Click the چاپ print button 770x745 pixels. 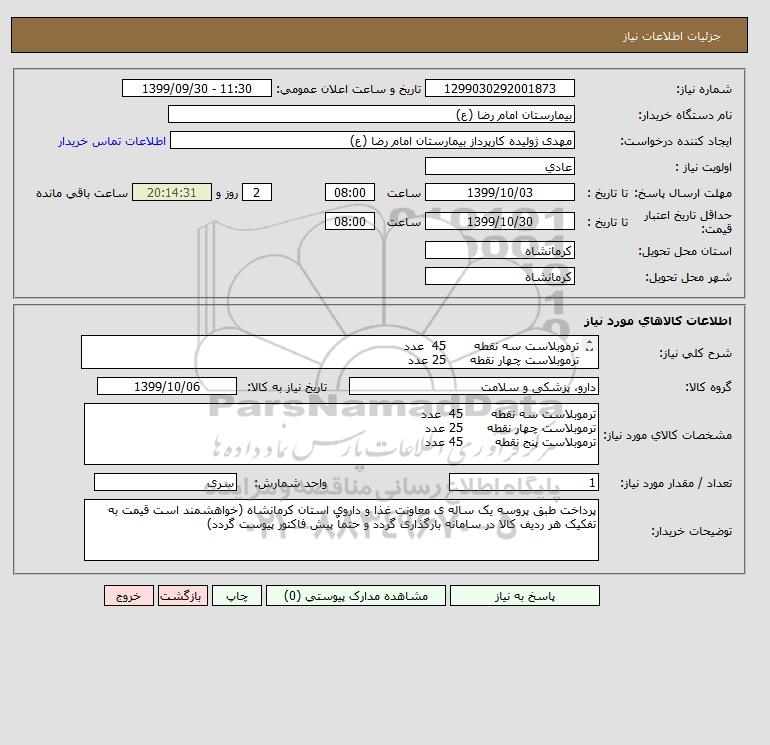[x=237, y=596]
